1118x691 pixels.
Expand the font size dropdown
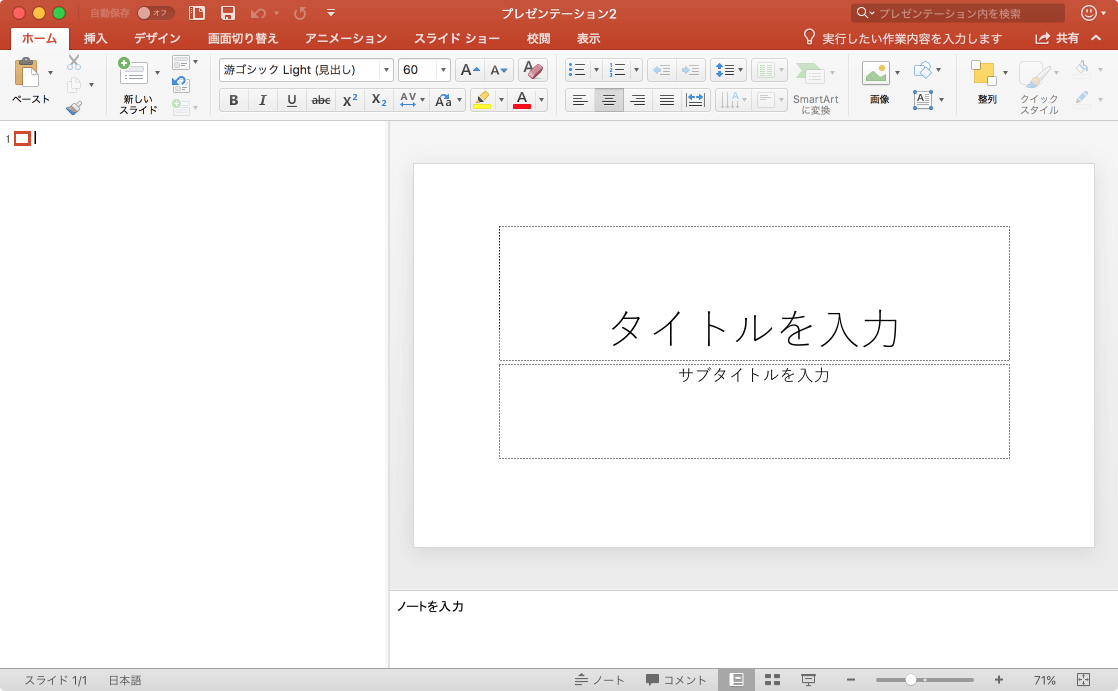(442, 70)
